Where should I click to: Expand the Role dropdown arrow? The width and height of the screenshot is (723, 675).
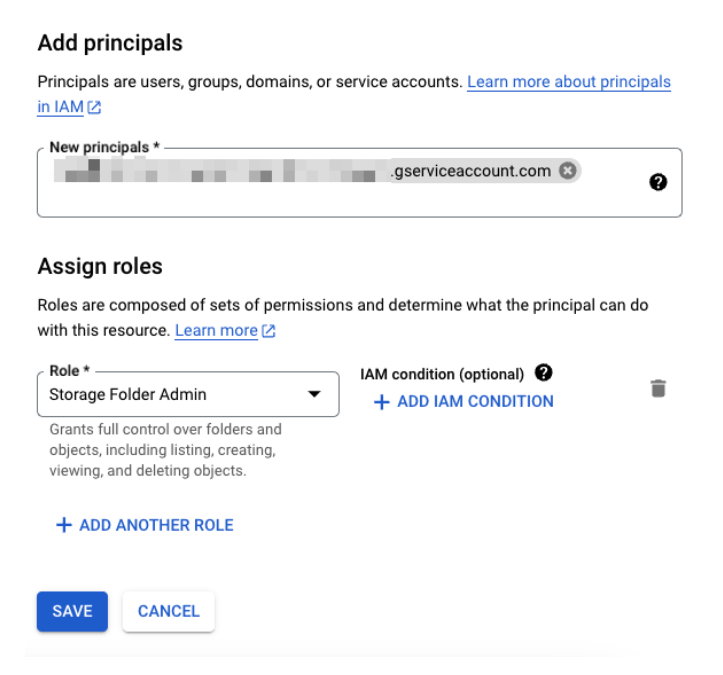315,395
